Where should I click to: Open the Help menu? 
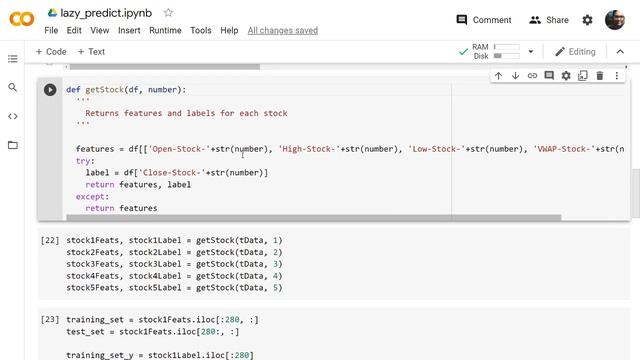click(x=229, y=30)
